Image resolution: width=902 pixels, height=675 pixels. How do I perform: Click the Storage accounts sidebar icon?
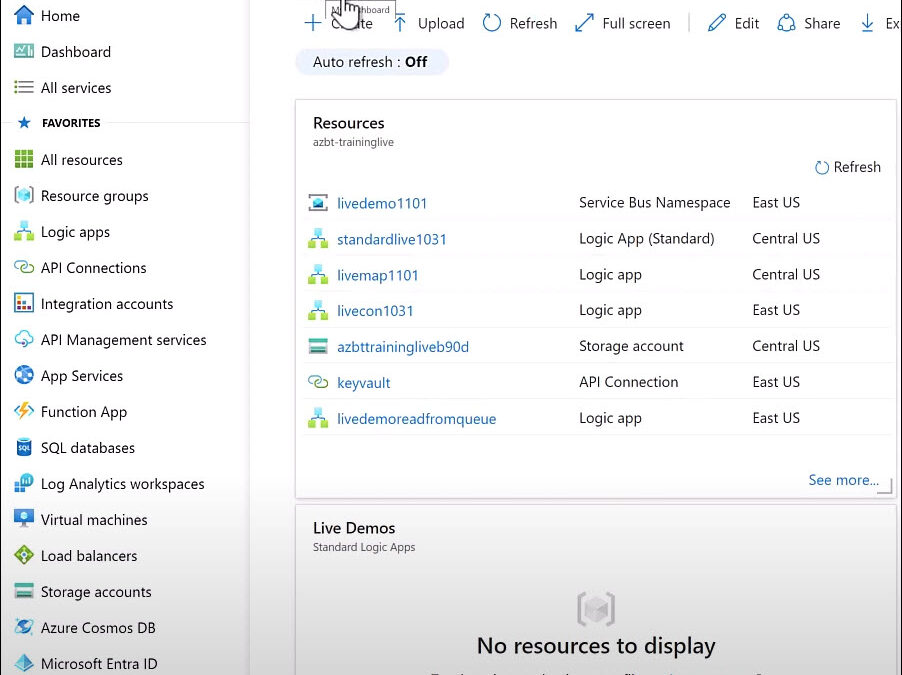tap(24, 591)
